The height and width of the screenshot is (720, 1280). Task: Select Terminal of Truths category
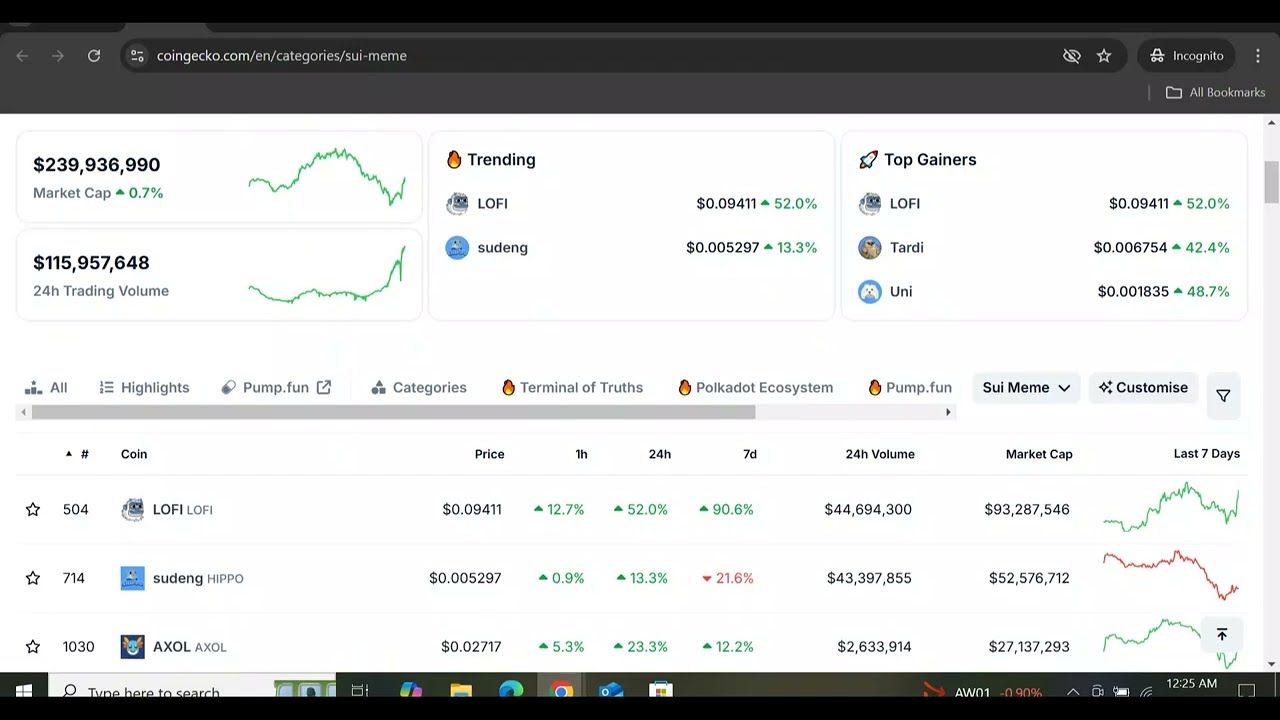pos(573,388)
